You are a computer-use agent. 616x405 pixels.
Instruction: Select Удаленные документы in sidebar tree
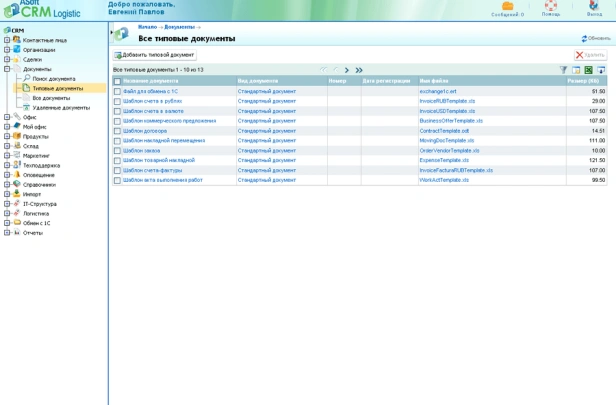coord(61,108)
